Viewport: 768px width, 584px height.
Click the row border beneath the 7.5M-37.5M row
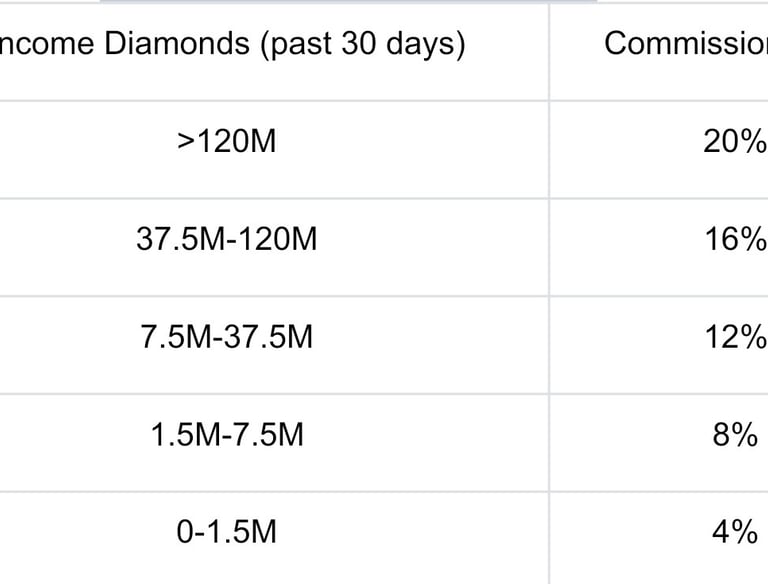[300, 393]
